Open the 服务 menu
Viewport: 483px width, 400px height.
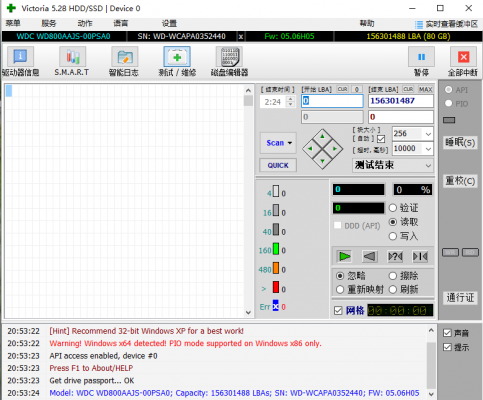pyautogui.click(x=49, y=23)
